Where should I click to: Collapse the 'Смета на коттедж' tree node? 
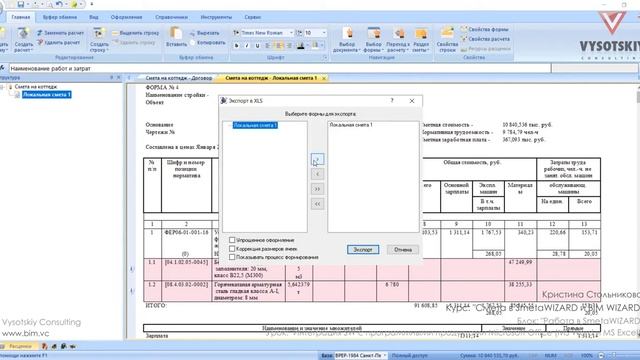(3, 87)
